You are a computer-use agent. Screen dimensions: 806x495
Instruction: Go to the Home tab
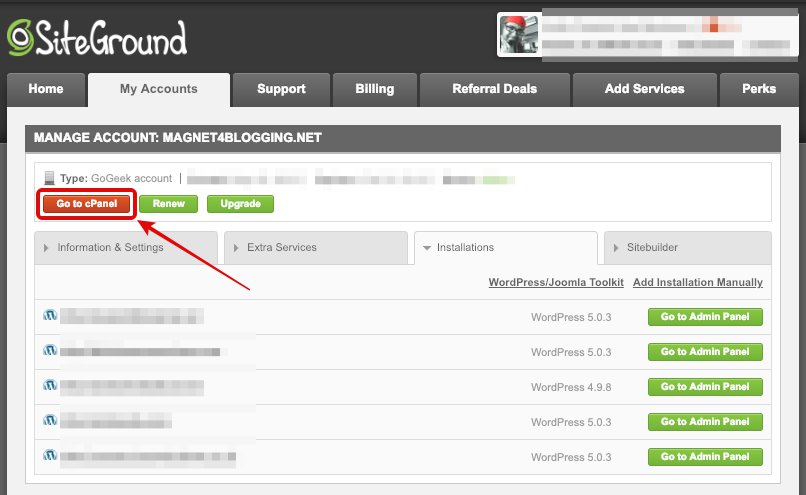pyautogui.click(x=46, y=89)
